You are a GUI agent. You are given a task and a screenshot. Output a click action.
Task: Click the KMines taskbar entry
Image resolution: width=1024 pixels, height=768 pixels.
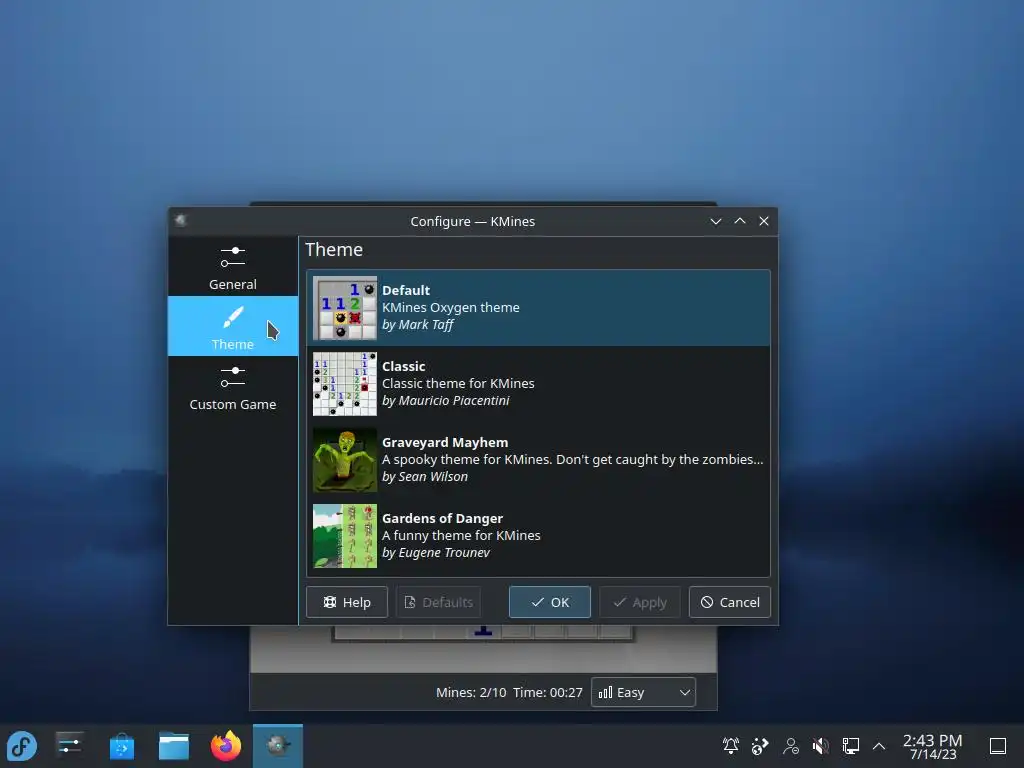(278, 746)
